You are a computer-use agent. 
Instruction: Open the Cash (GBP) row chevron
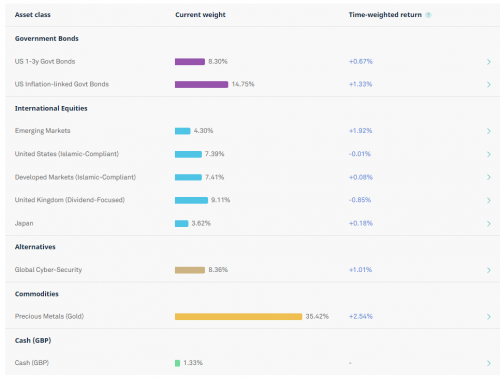489,363
